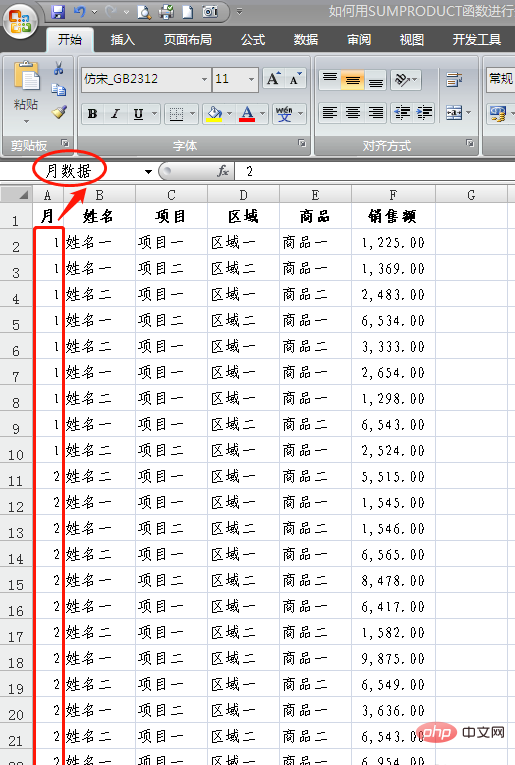Open the font color dropdown arrow
515x765 pixels.
[262, 114]
